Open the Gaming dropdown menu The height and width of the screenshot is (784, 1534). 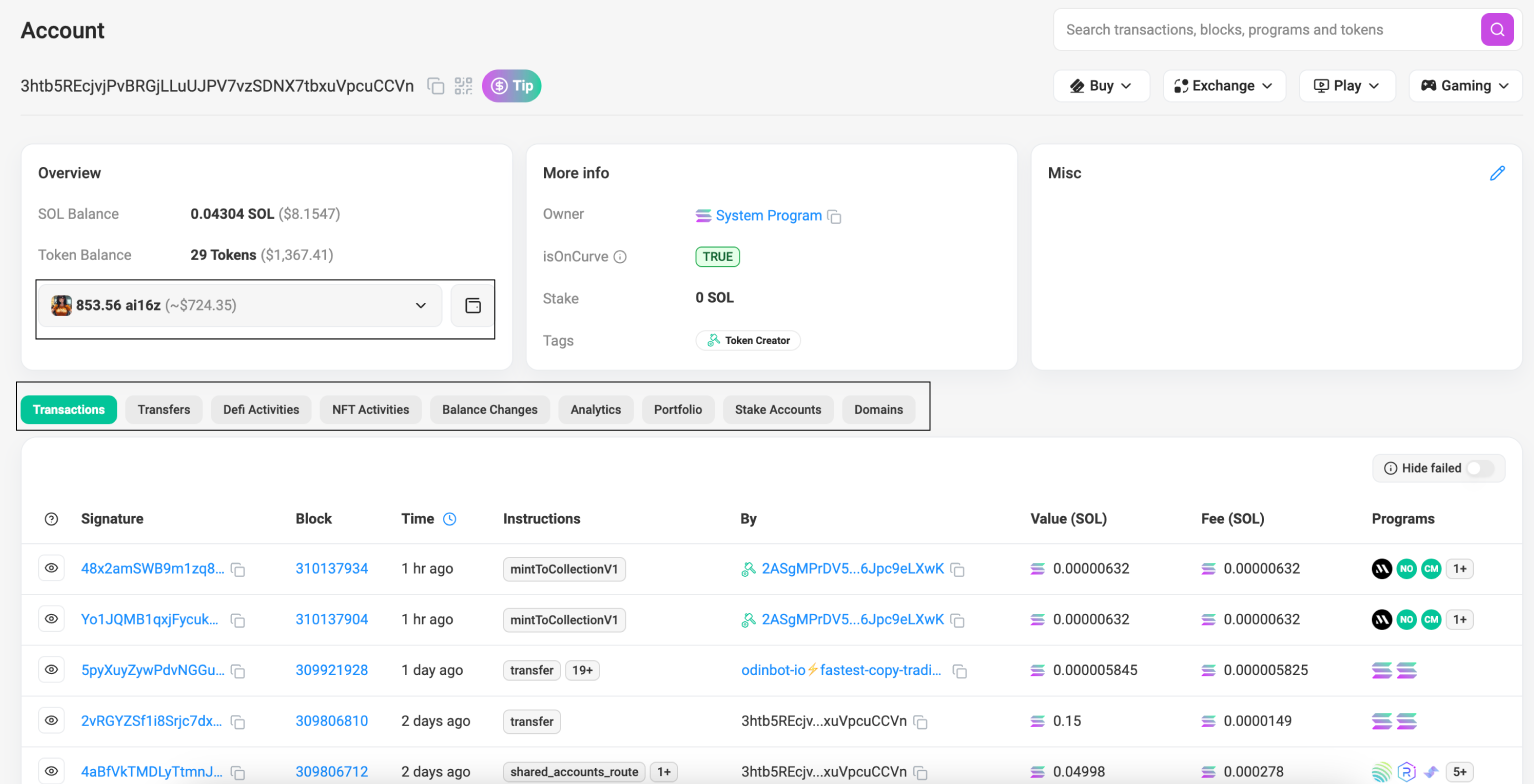[x=1465, y=86]
